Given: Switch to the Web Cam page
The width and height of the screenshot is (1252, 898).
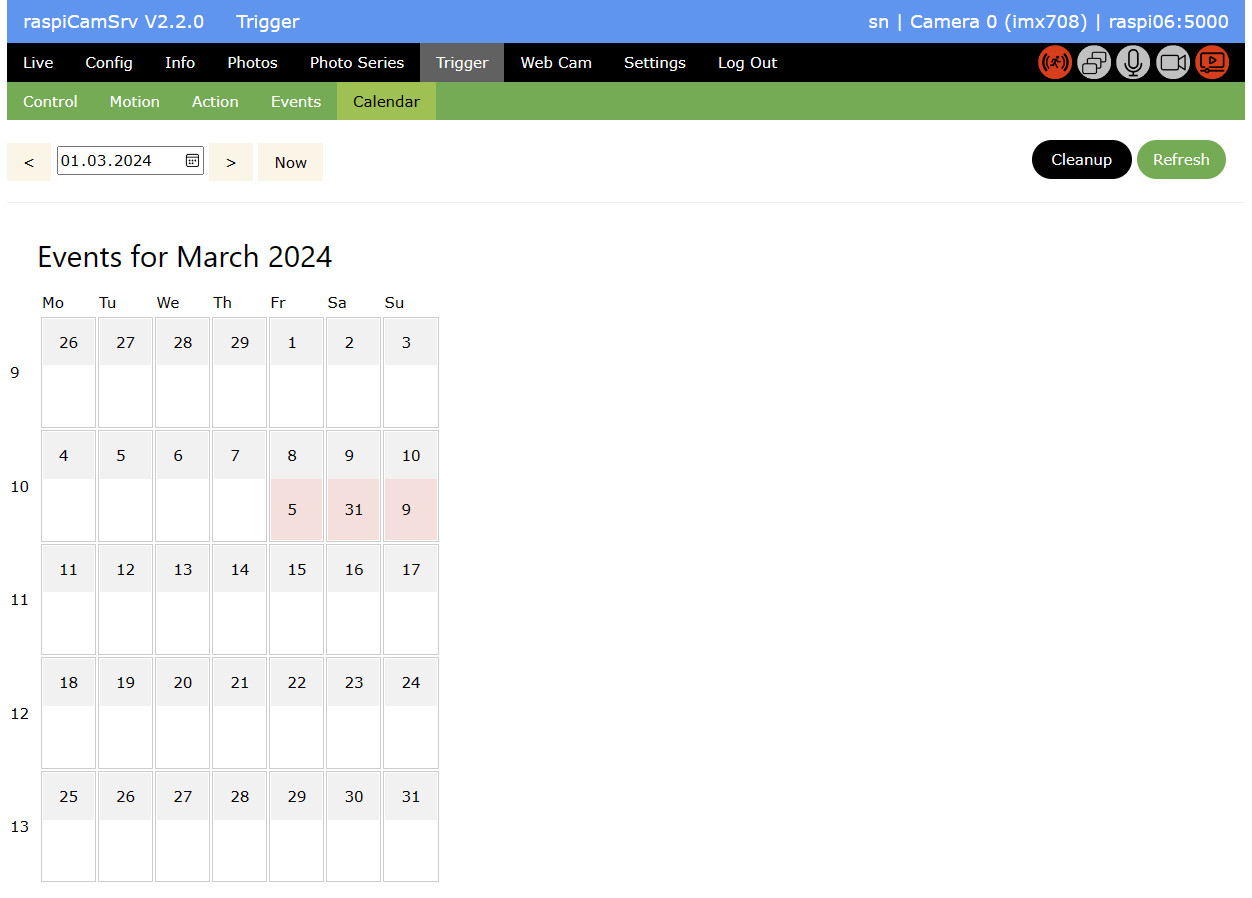Looking at the screenshot, I should (556, 63).
